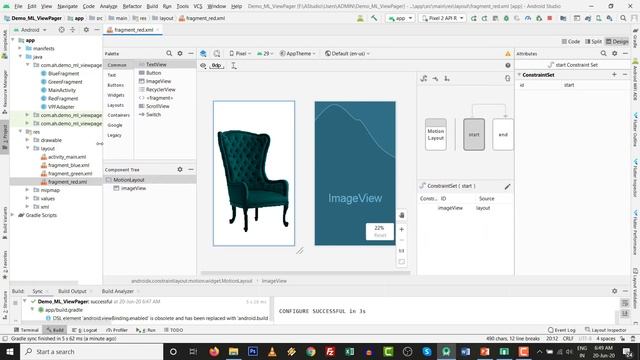Switch to Design view mode
The height and width of the screenshot is (360, 640).
(x=617, y=41)
